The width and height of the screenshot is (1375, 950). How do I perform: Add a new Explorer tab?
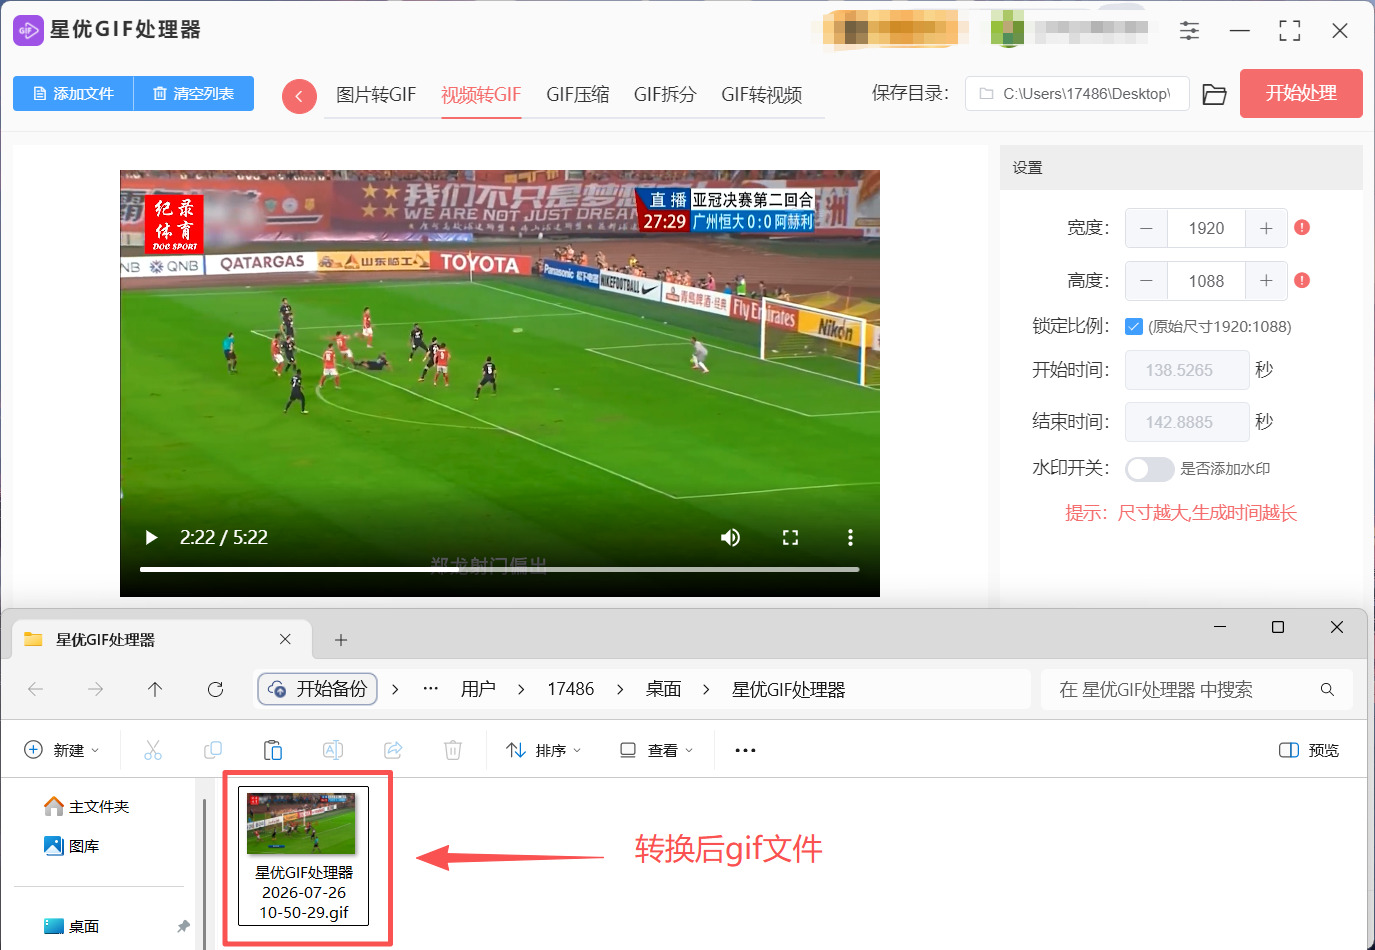(x=340, y=640)
